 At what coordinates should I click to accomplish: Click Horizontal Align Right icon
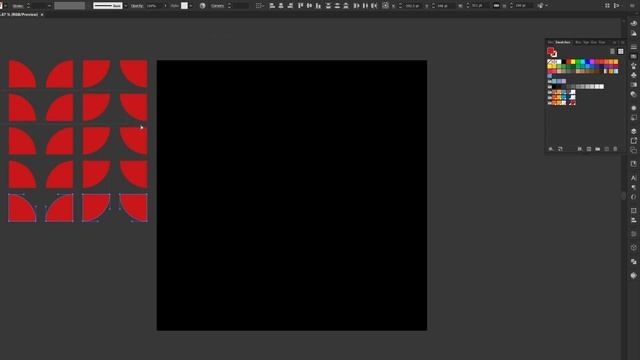point(290,6)
